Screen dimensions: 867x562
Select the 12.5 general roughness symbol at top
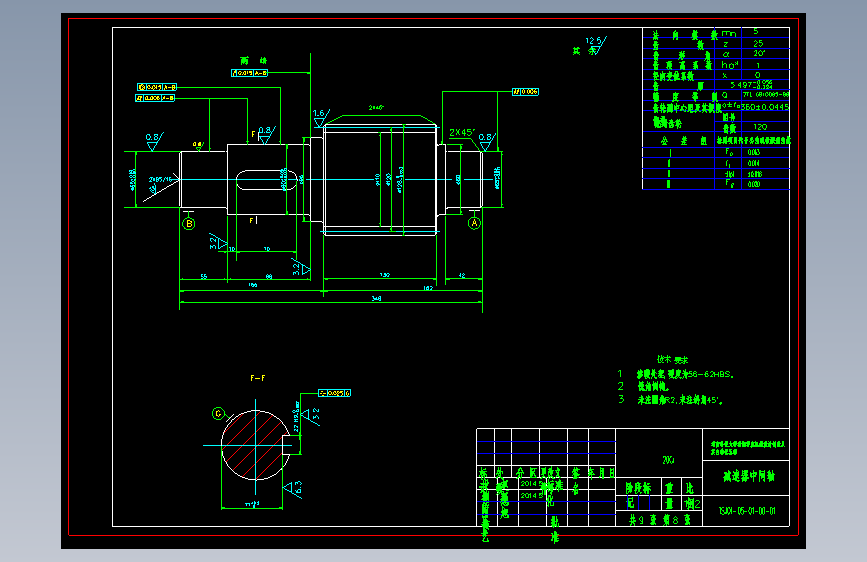click(596, 45)
